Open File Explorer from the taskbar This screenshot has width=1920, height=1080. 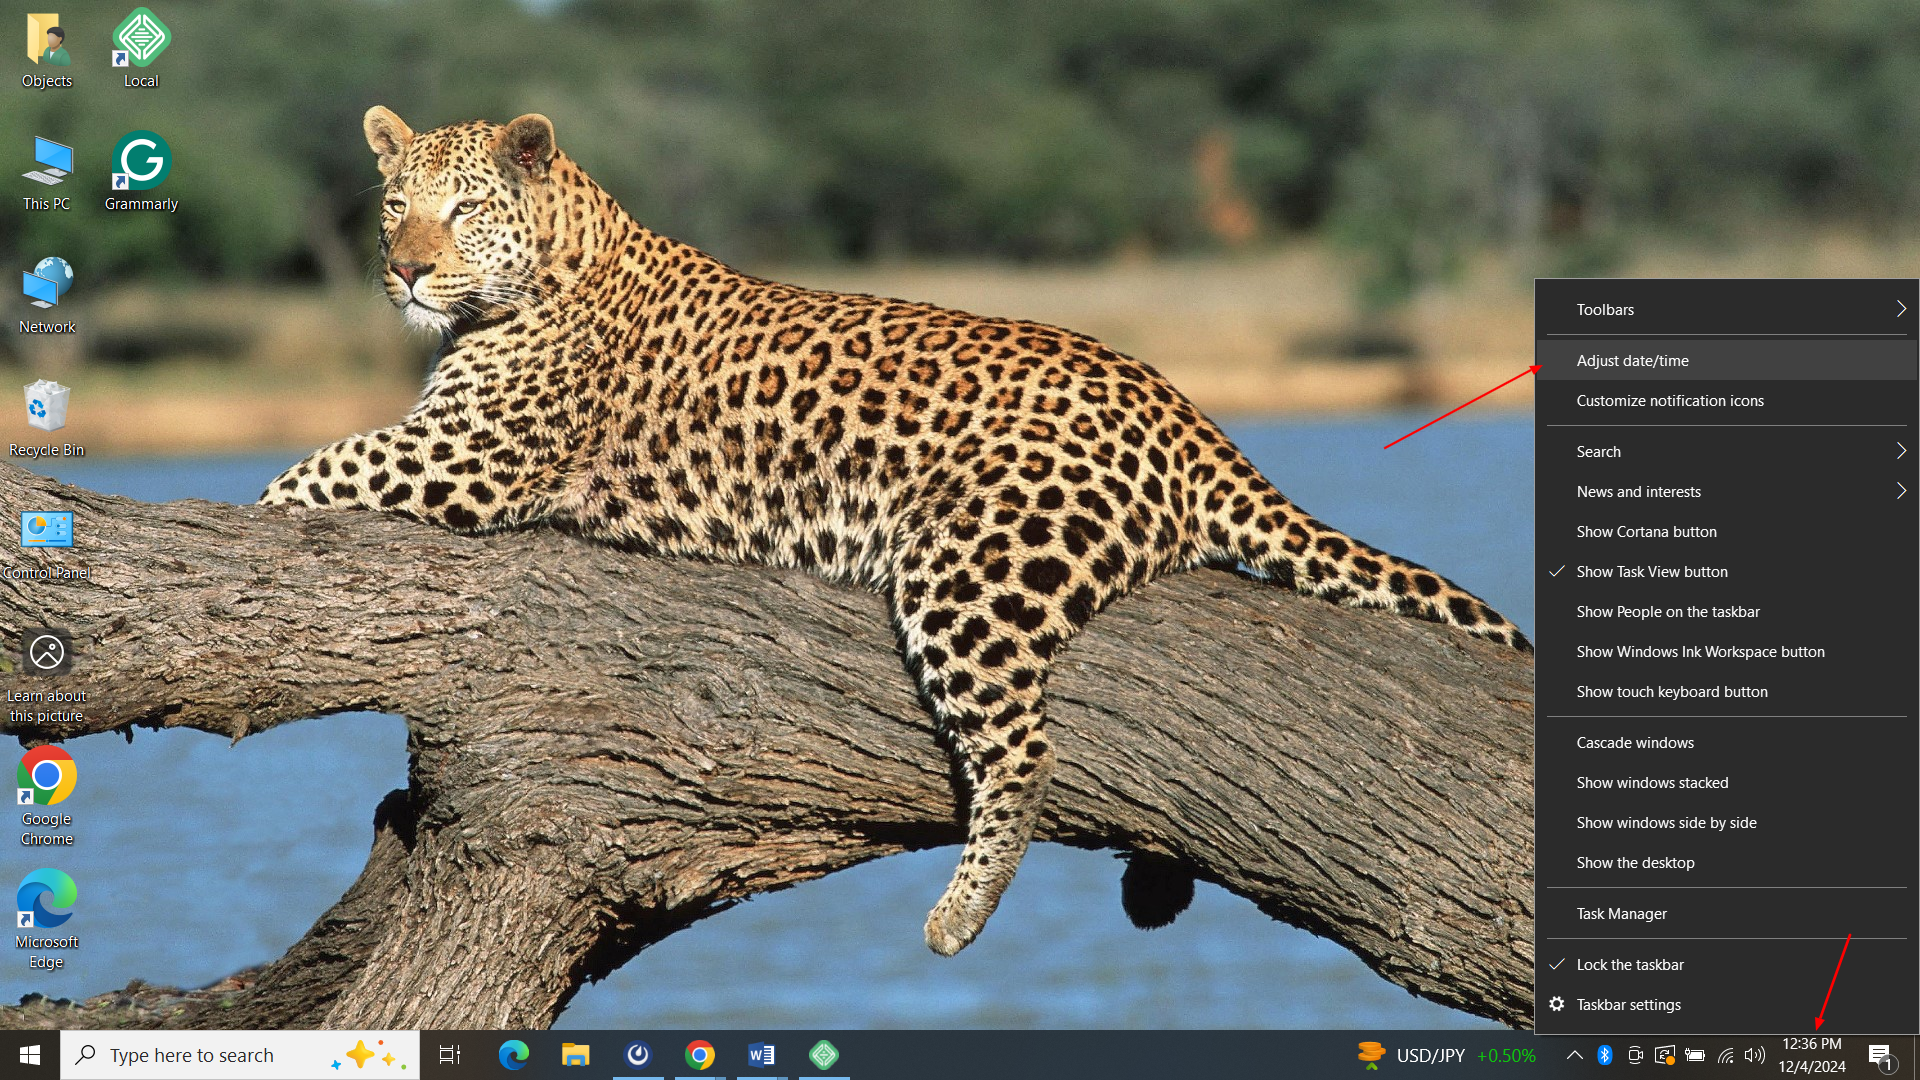coord(576,1055)
